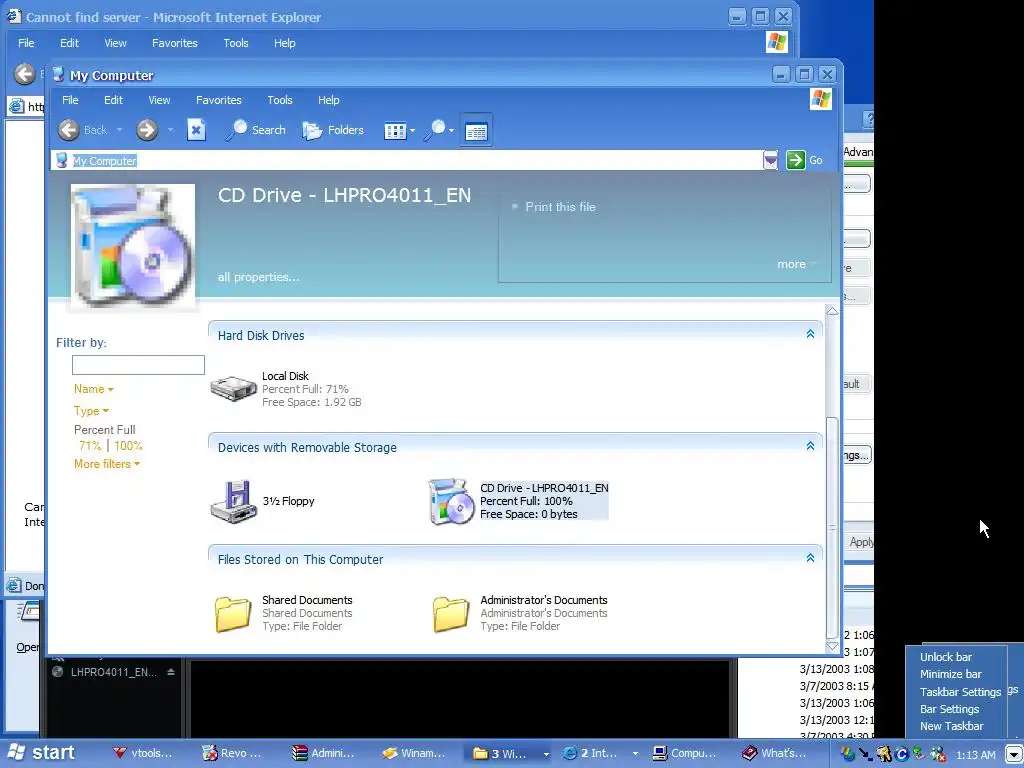Open the grouped 2 Internet Explorer taskbar button
Screen dimensions: 1024x768
(600, 754)
